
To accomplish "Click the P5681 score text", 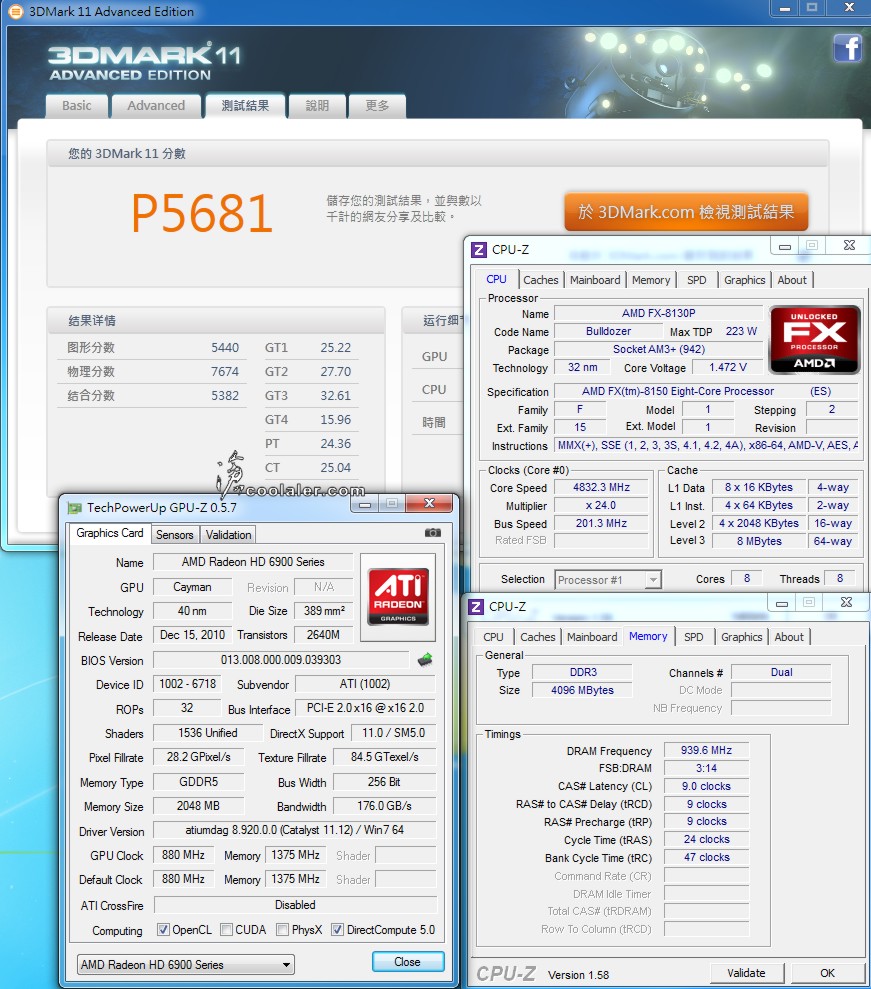I will (202, 214).
